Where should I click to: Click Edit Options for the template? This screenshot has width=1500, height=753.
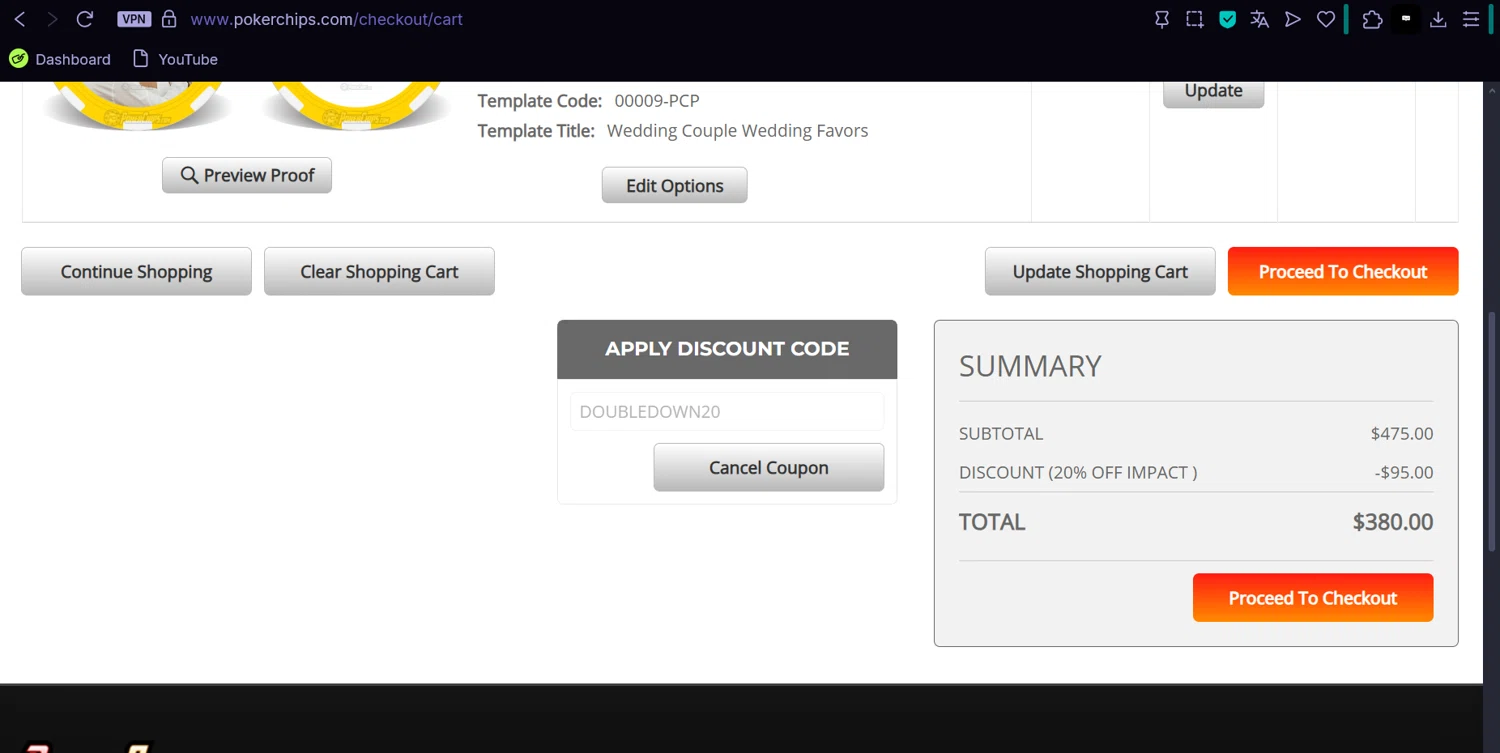pos(675,185)
